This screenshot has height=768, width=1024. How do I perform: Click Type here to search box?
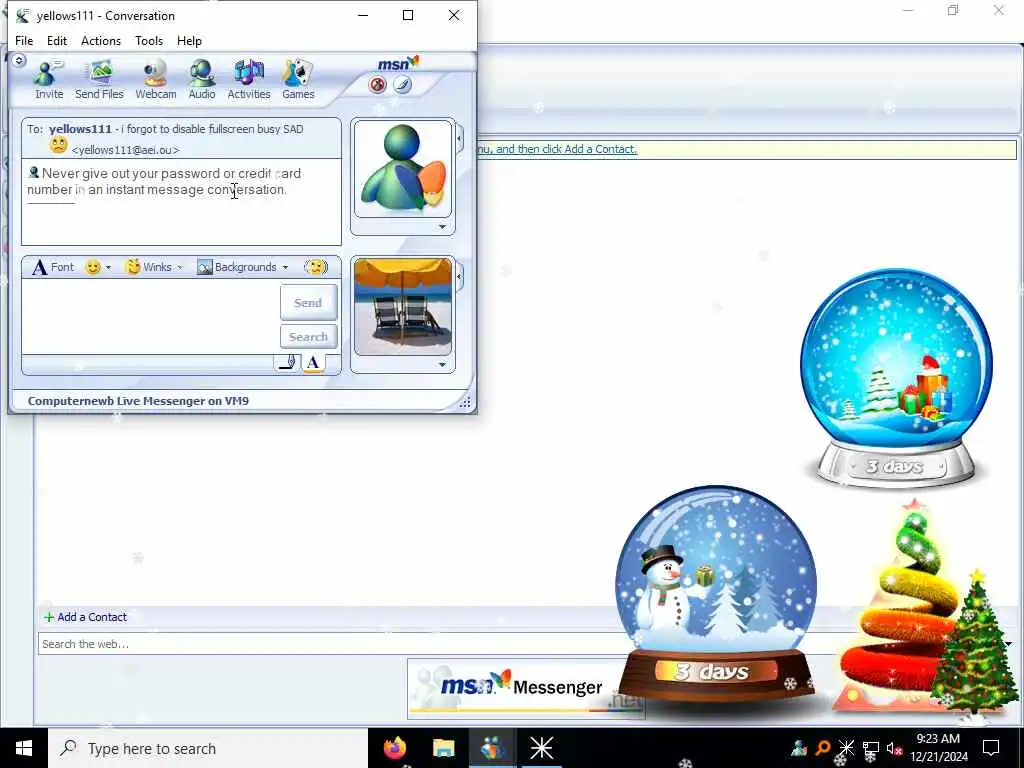pos(208,748)
